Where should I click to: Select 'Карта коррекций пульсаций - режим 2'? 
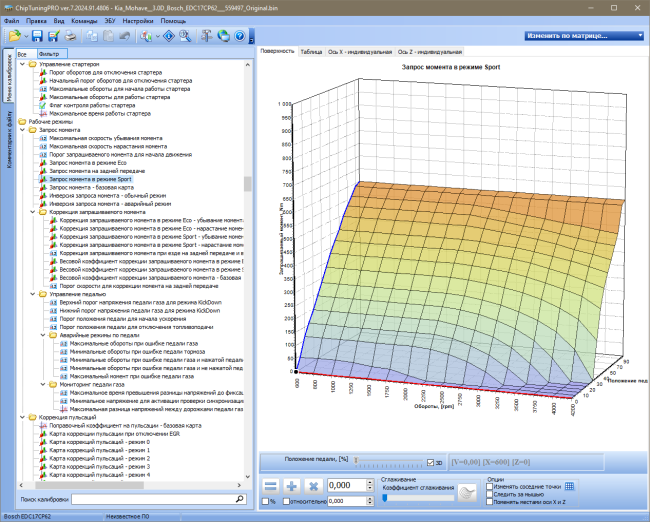tap(99, 458)
